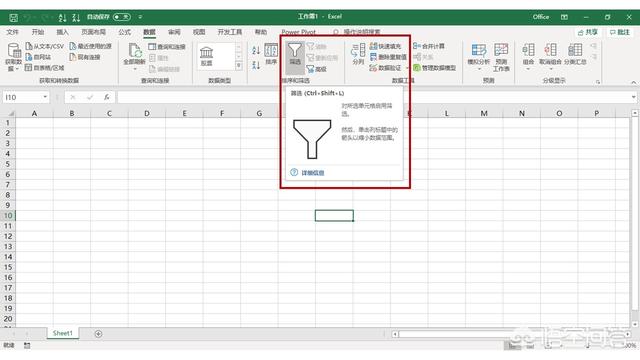The height and width of the screenshot is (360, 640).
Task: Select row header 10
Action: [x=8, y=216]
